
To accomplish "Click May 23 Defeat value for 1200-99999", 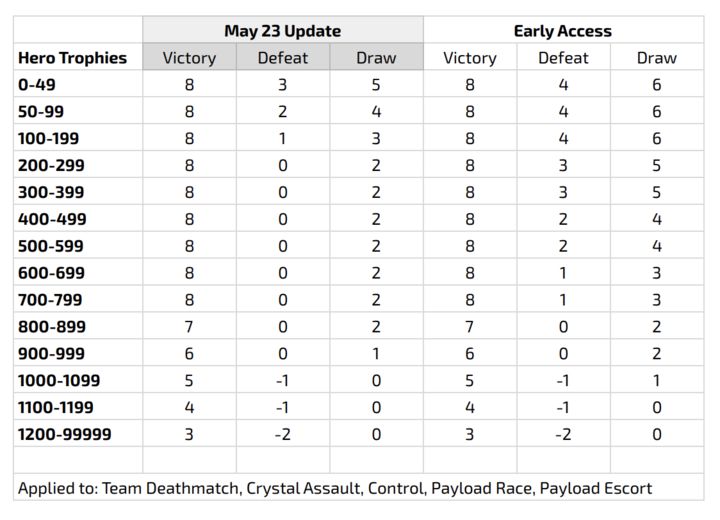I will [x=283, y=434].
